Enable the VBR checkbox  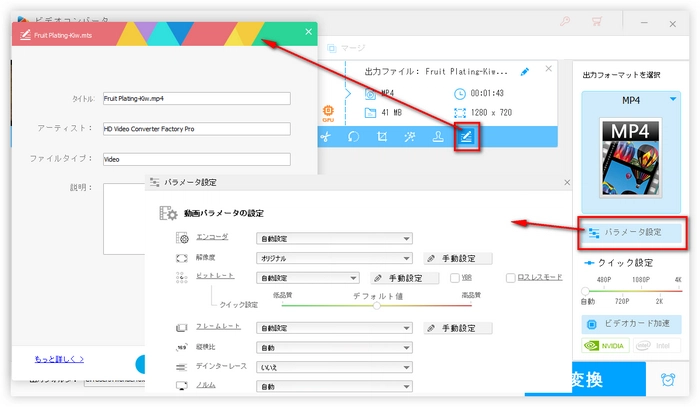coord(455,278)
